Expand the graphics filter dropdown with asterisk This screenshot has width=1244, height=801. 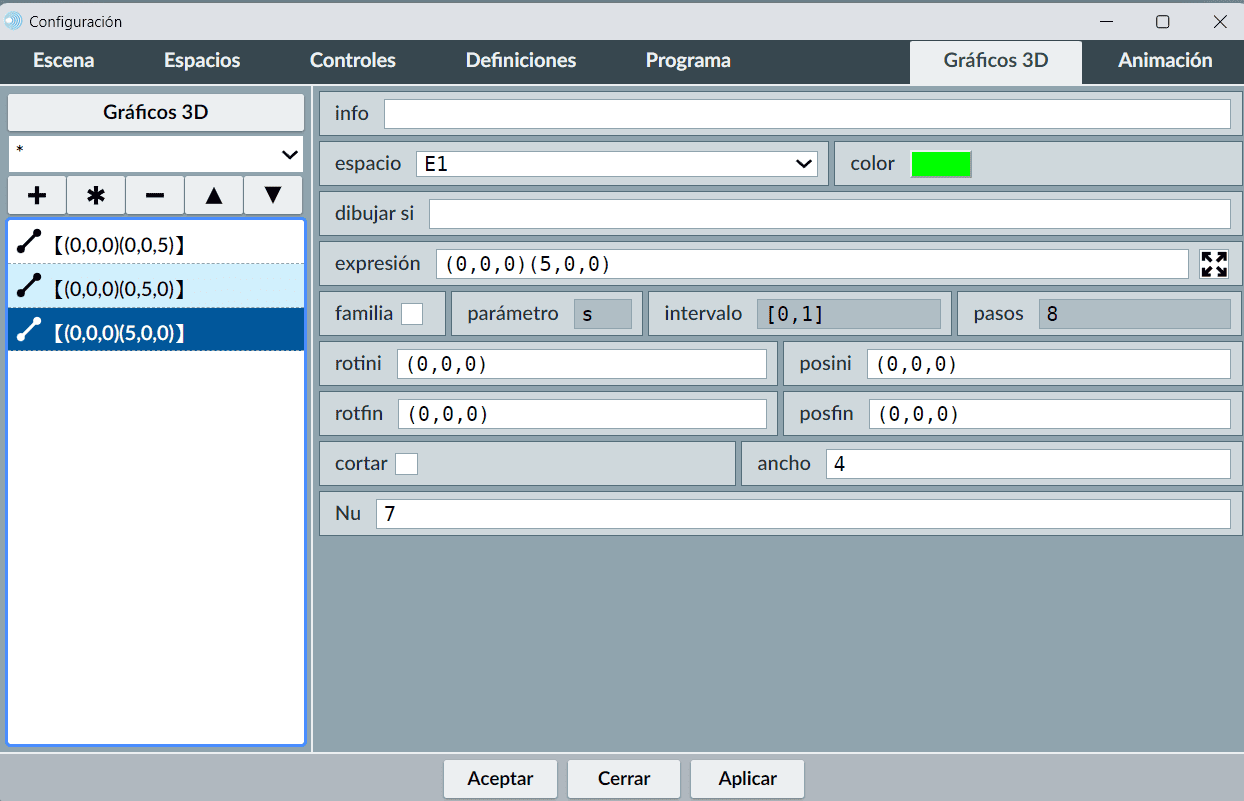(156, 154)
